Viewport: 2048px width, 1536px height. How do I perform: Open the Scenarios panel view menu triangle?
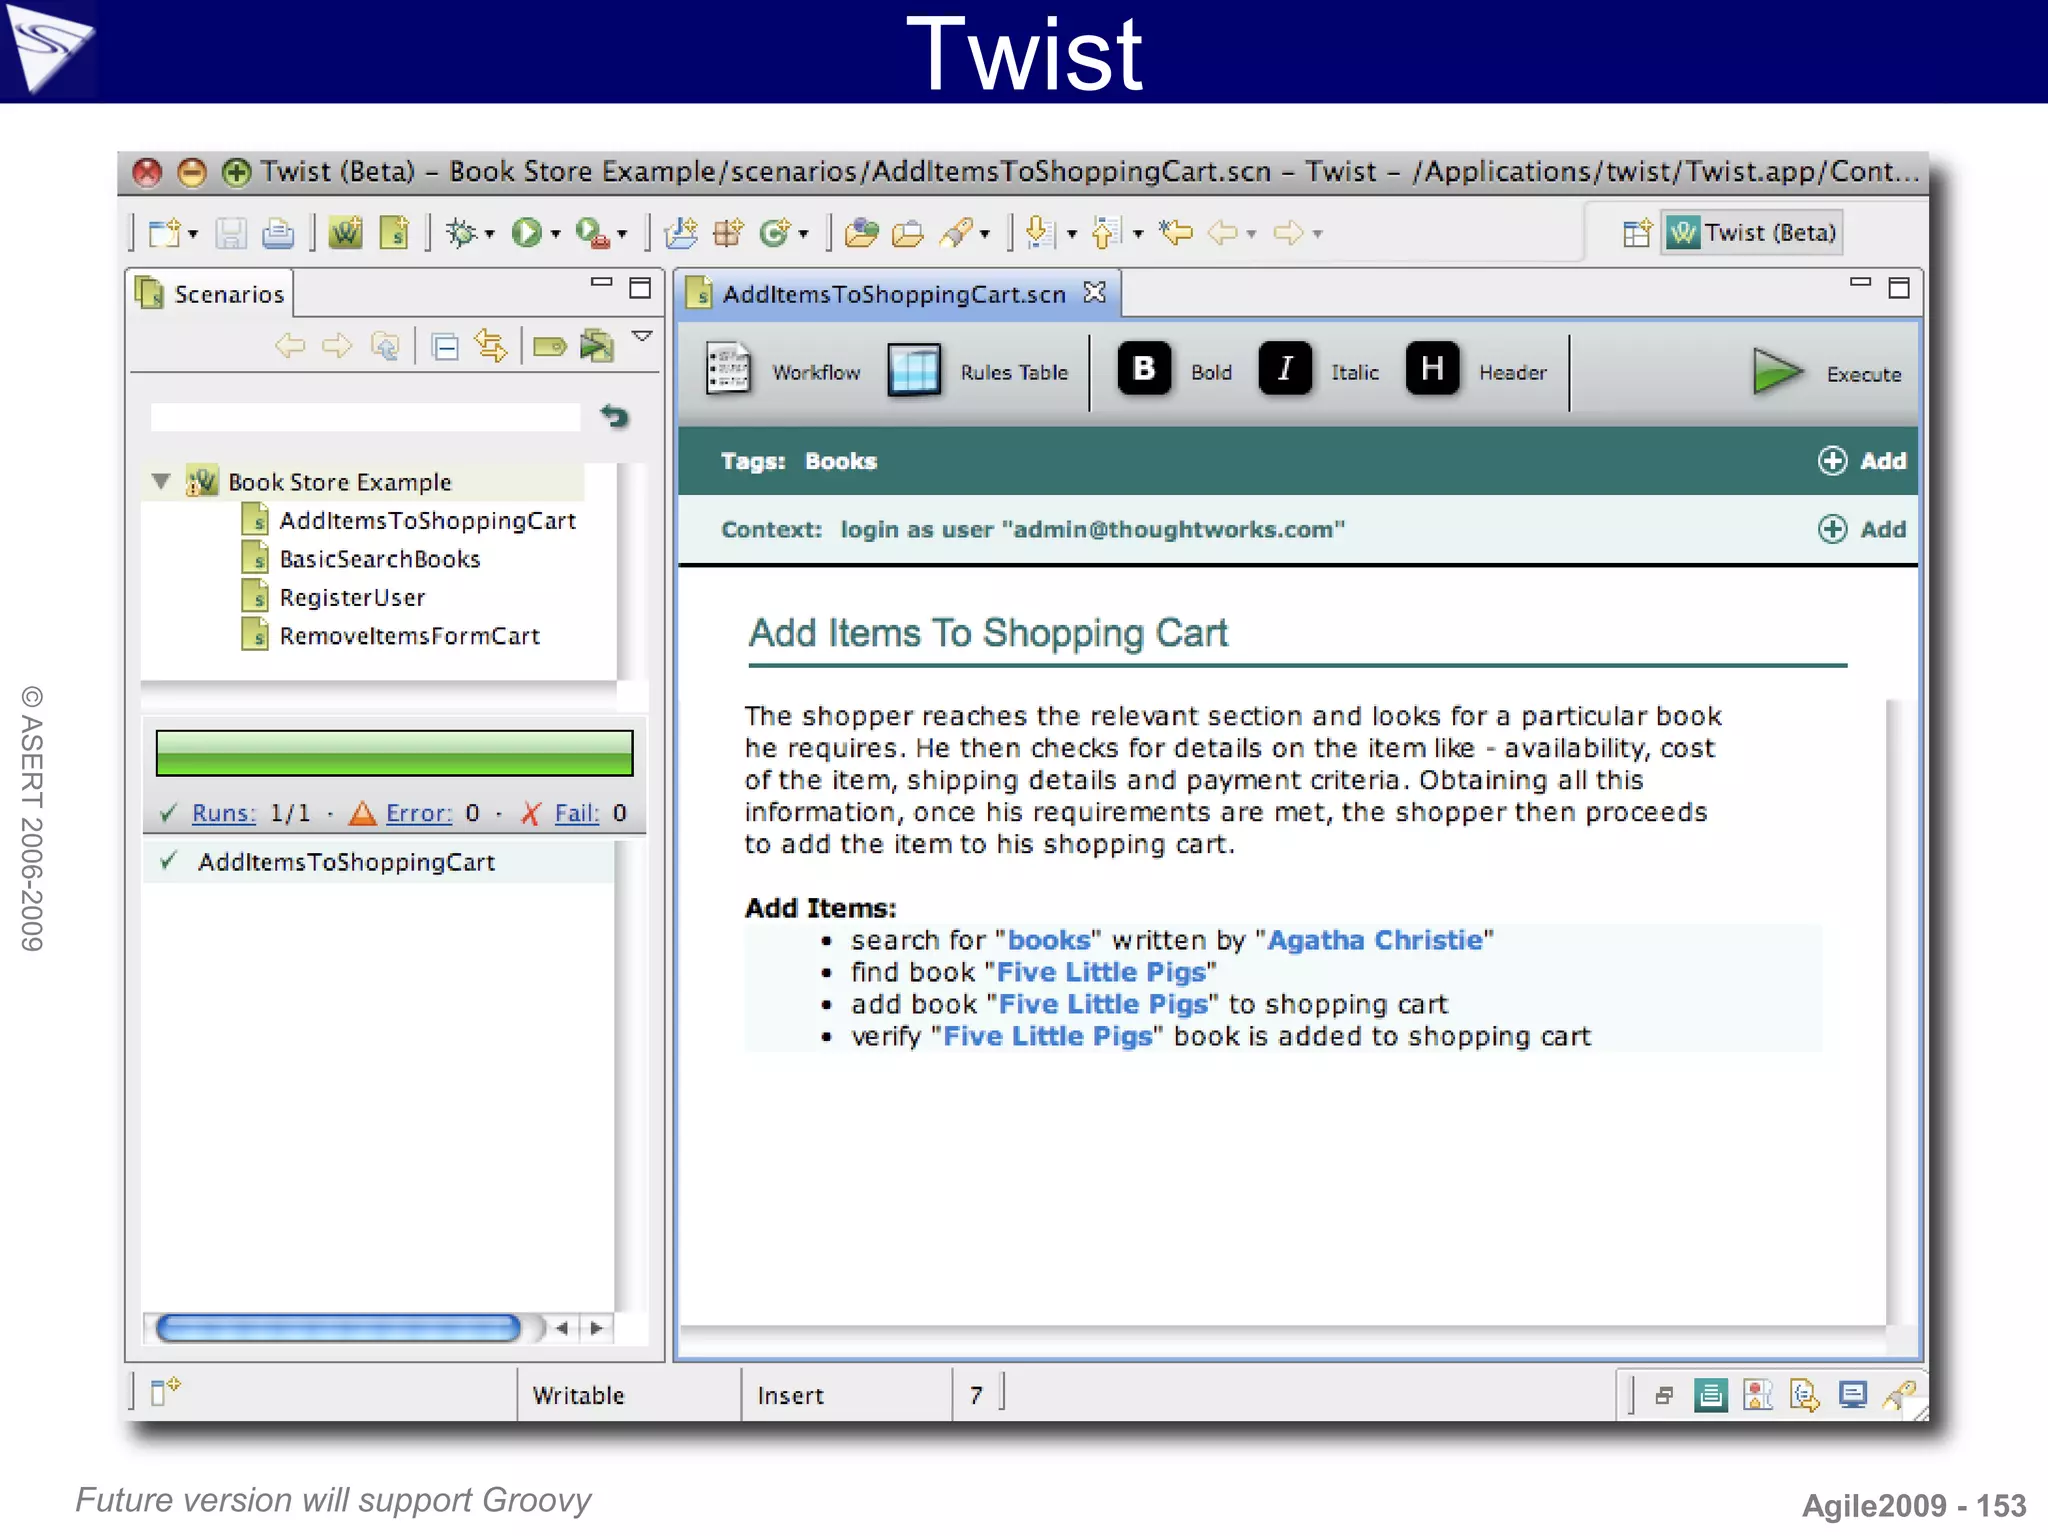pyautogui.click(x=642, y=337)
